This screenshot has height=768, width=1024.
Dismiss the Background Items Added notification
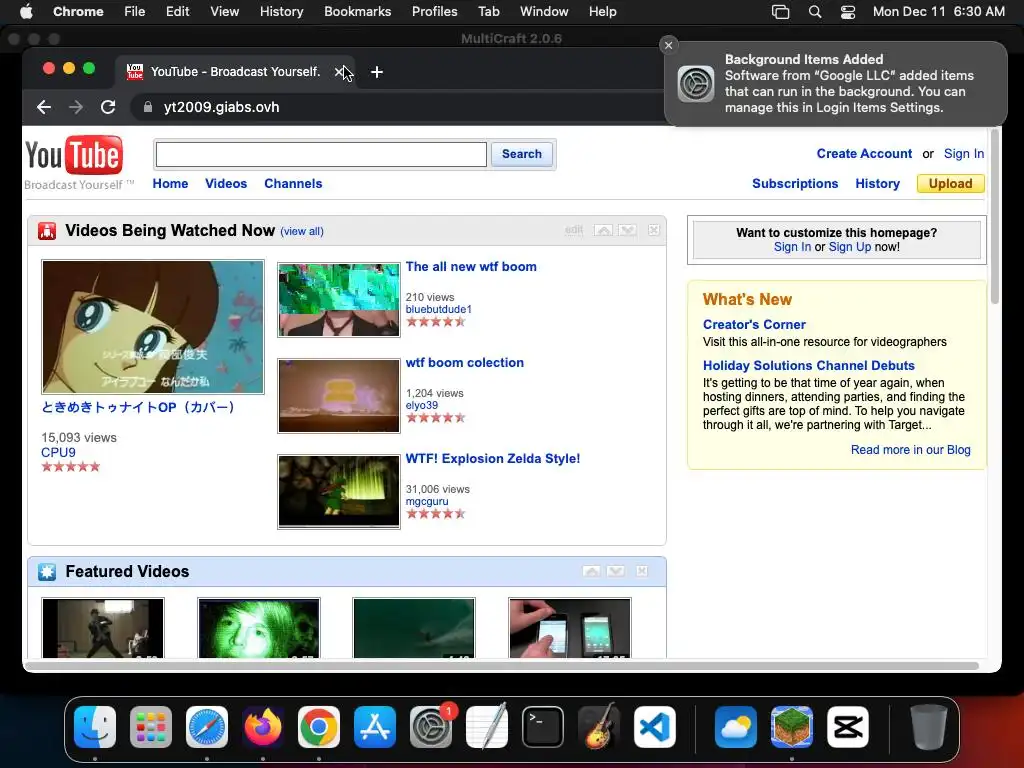(668, 45)
